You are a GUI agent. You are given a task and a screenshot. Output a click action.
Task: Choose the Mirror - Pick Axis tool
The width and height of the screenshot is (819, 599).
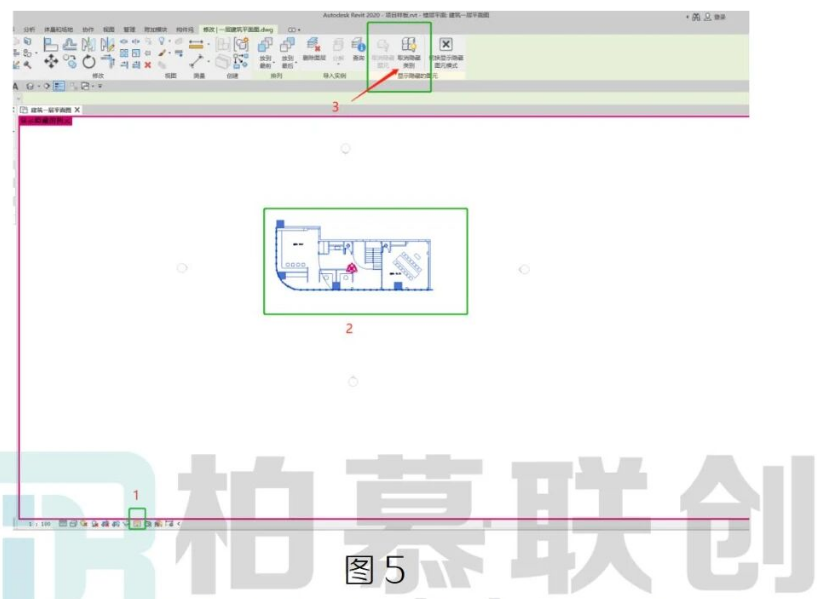click(x=89, y=46)
